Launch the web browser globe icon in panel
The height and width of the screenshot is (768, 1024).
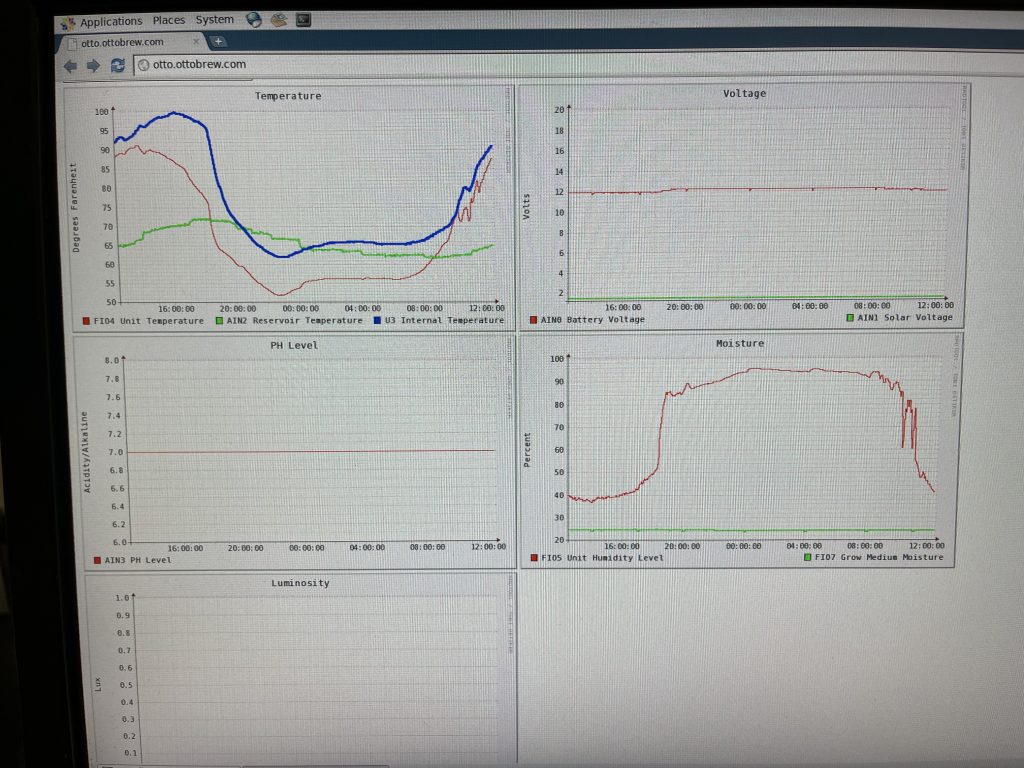(253, 20)
